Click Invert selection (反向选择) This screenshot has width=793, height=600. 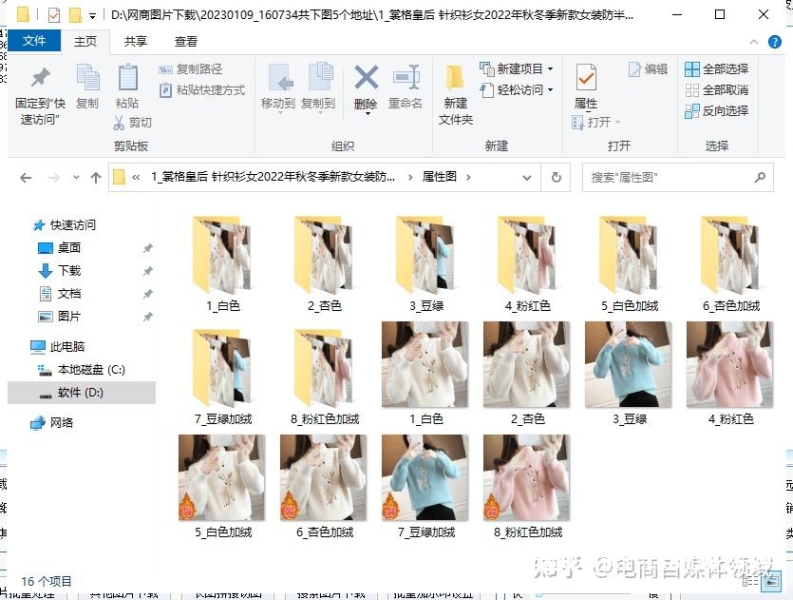[x=716, y=111]
